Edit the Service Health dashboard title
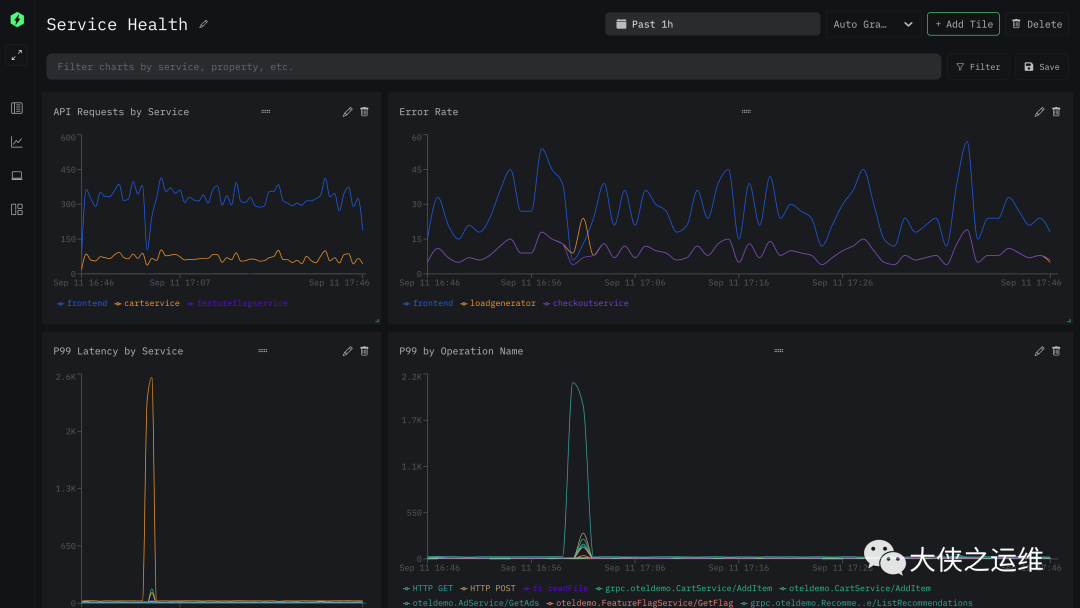The image size is (1080, 608). [x=203, y=24]
